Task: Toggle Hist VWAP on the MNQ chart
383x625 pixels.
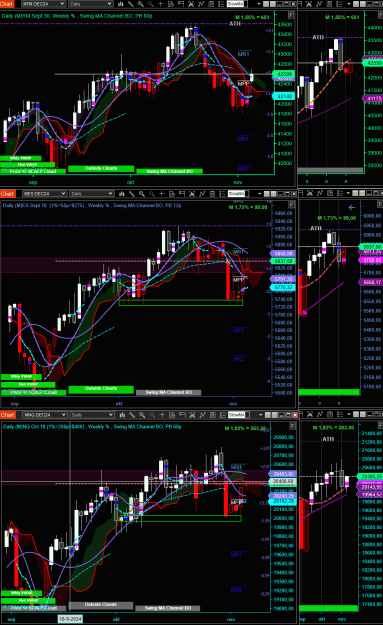Action: coord(28,601)
